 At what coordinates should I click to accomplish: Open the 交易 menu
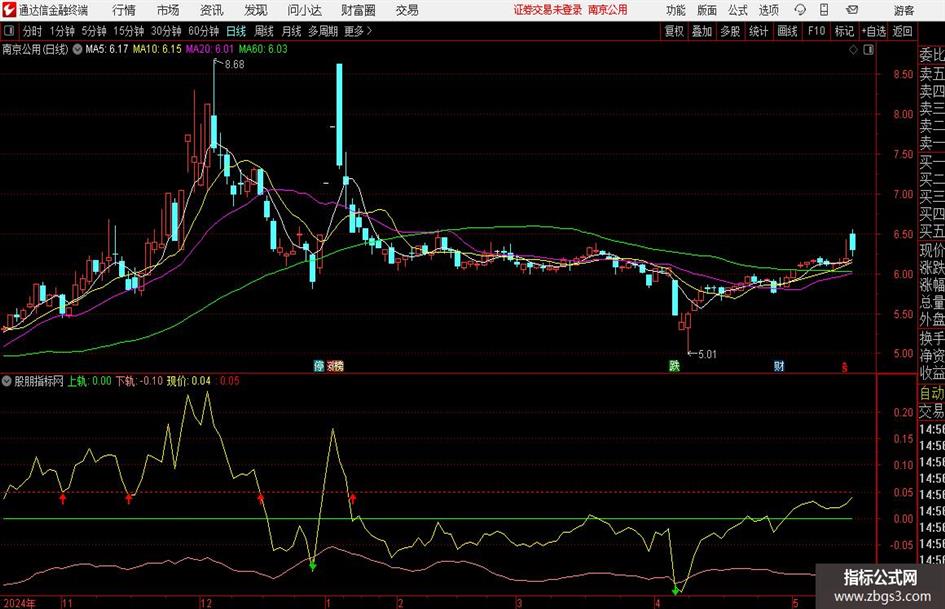coord(407,10)
